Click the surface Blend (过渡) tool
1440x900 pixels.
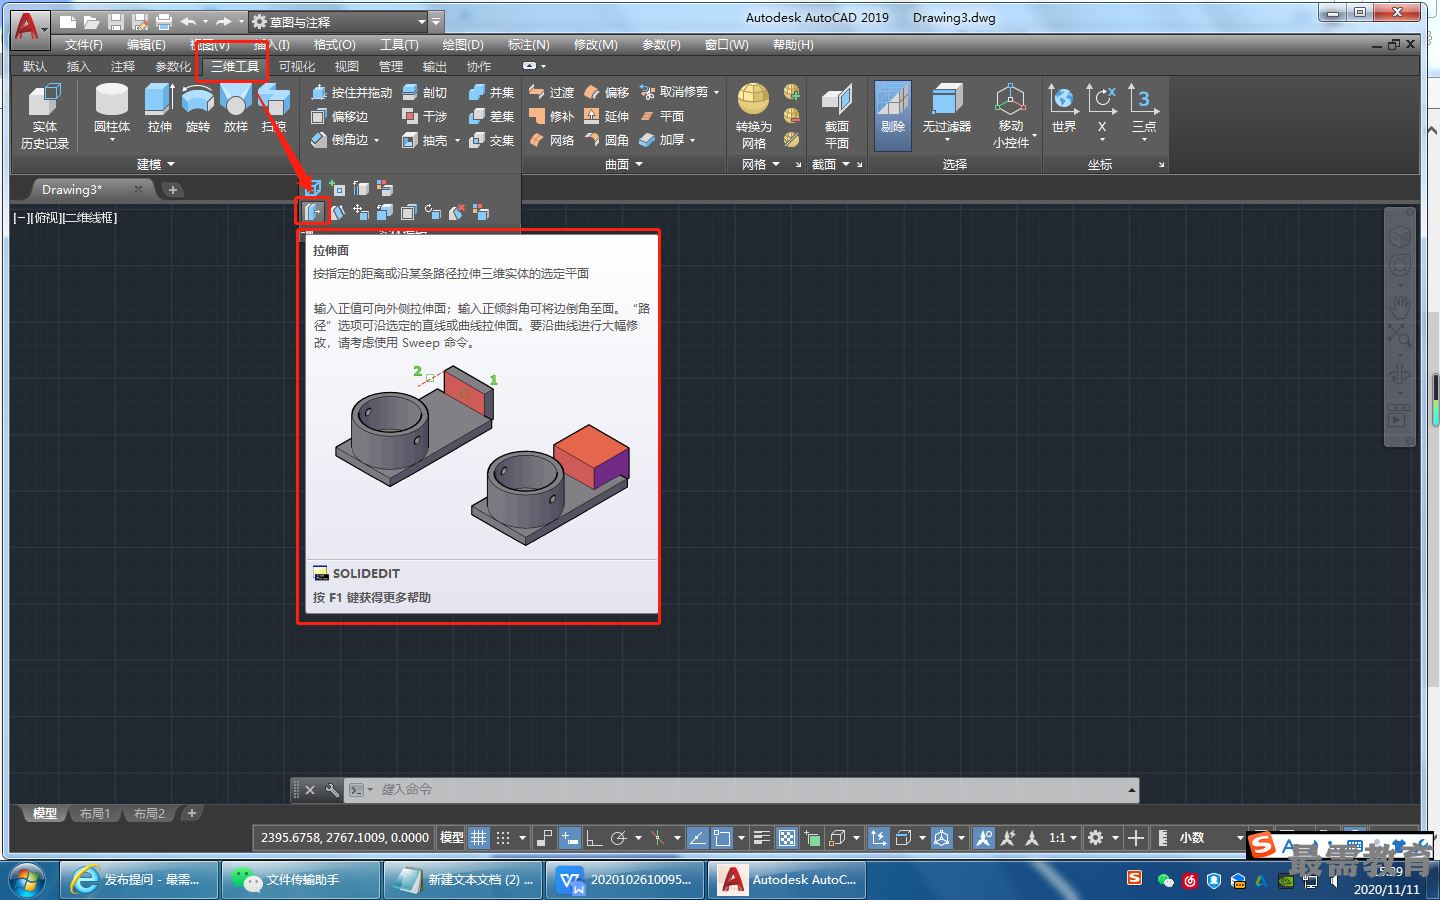[x=552, y=92]
